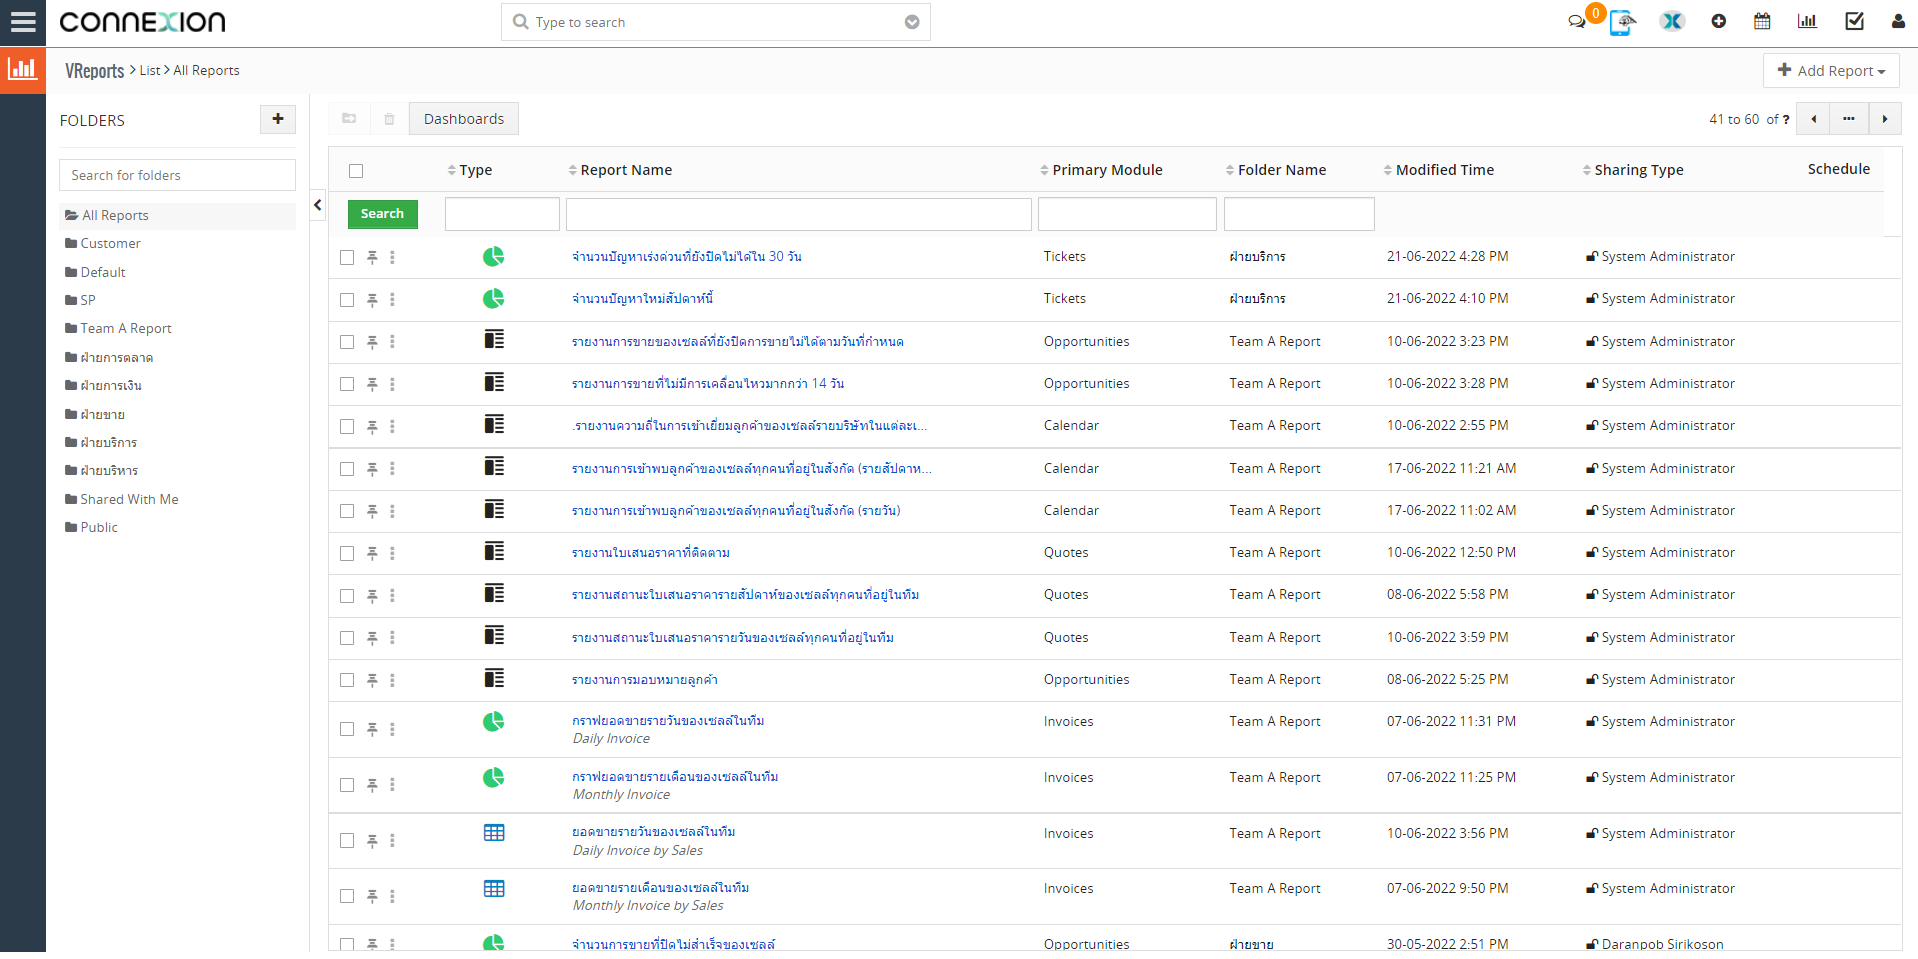Open the chat notifications icon
Viewport: 1918px width, 959px height.
pyautogui.click(x=1577, y=22)
